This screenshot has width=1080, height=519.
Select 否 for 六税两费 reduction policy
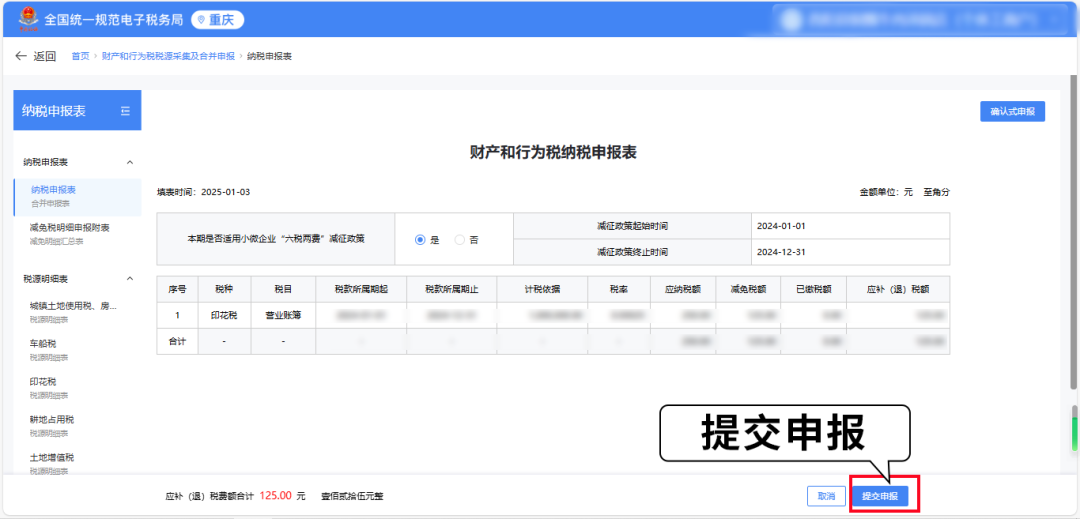click(x=460, y=240)
